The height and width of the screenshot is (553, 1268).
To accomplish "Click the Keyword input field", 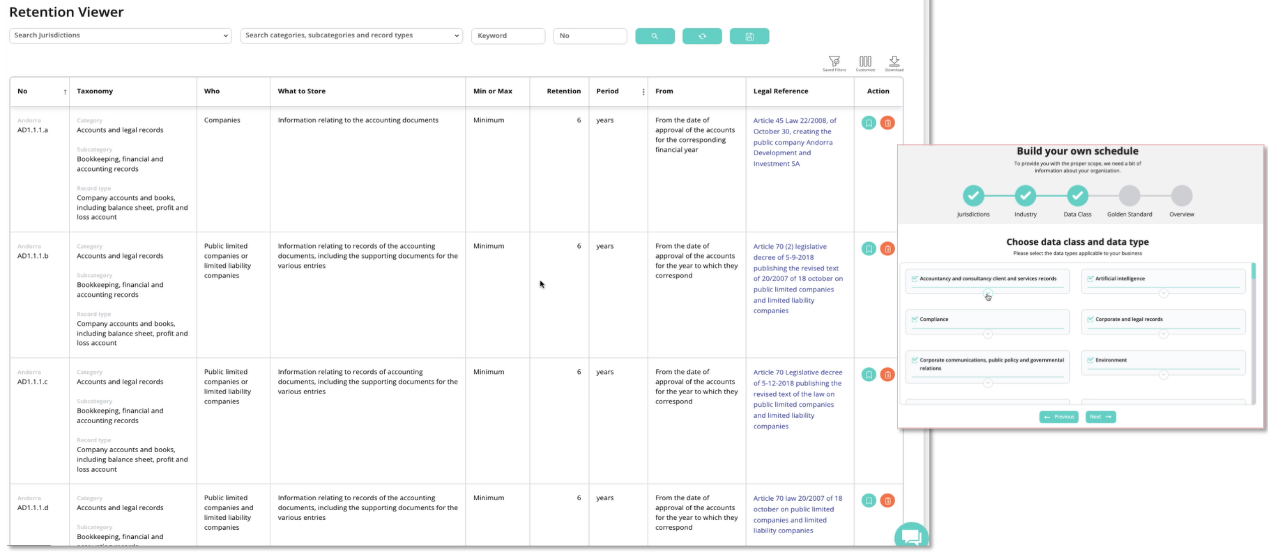I will click(x=508, y=36).
